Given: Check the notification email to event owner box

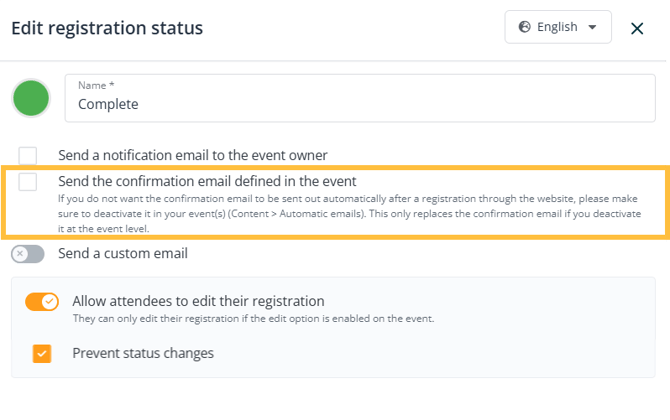Looking at the screenshot, I should point(28,155).
